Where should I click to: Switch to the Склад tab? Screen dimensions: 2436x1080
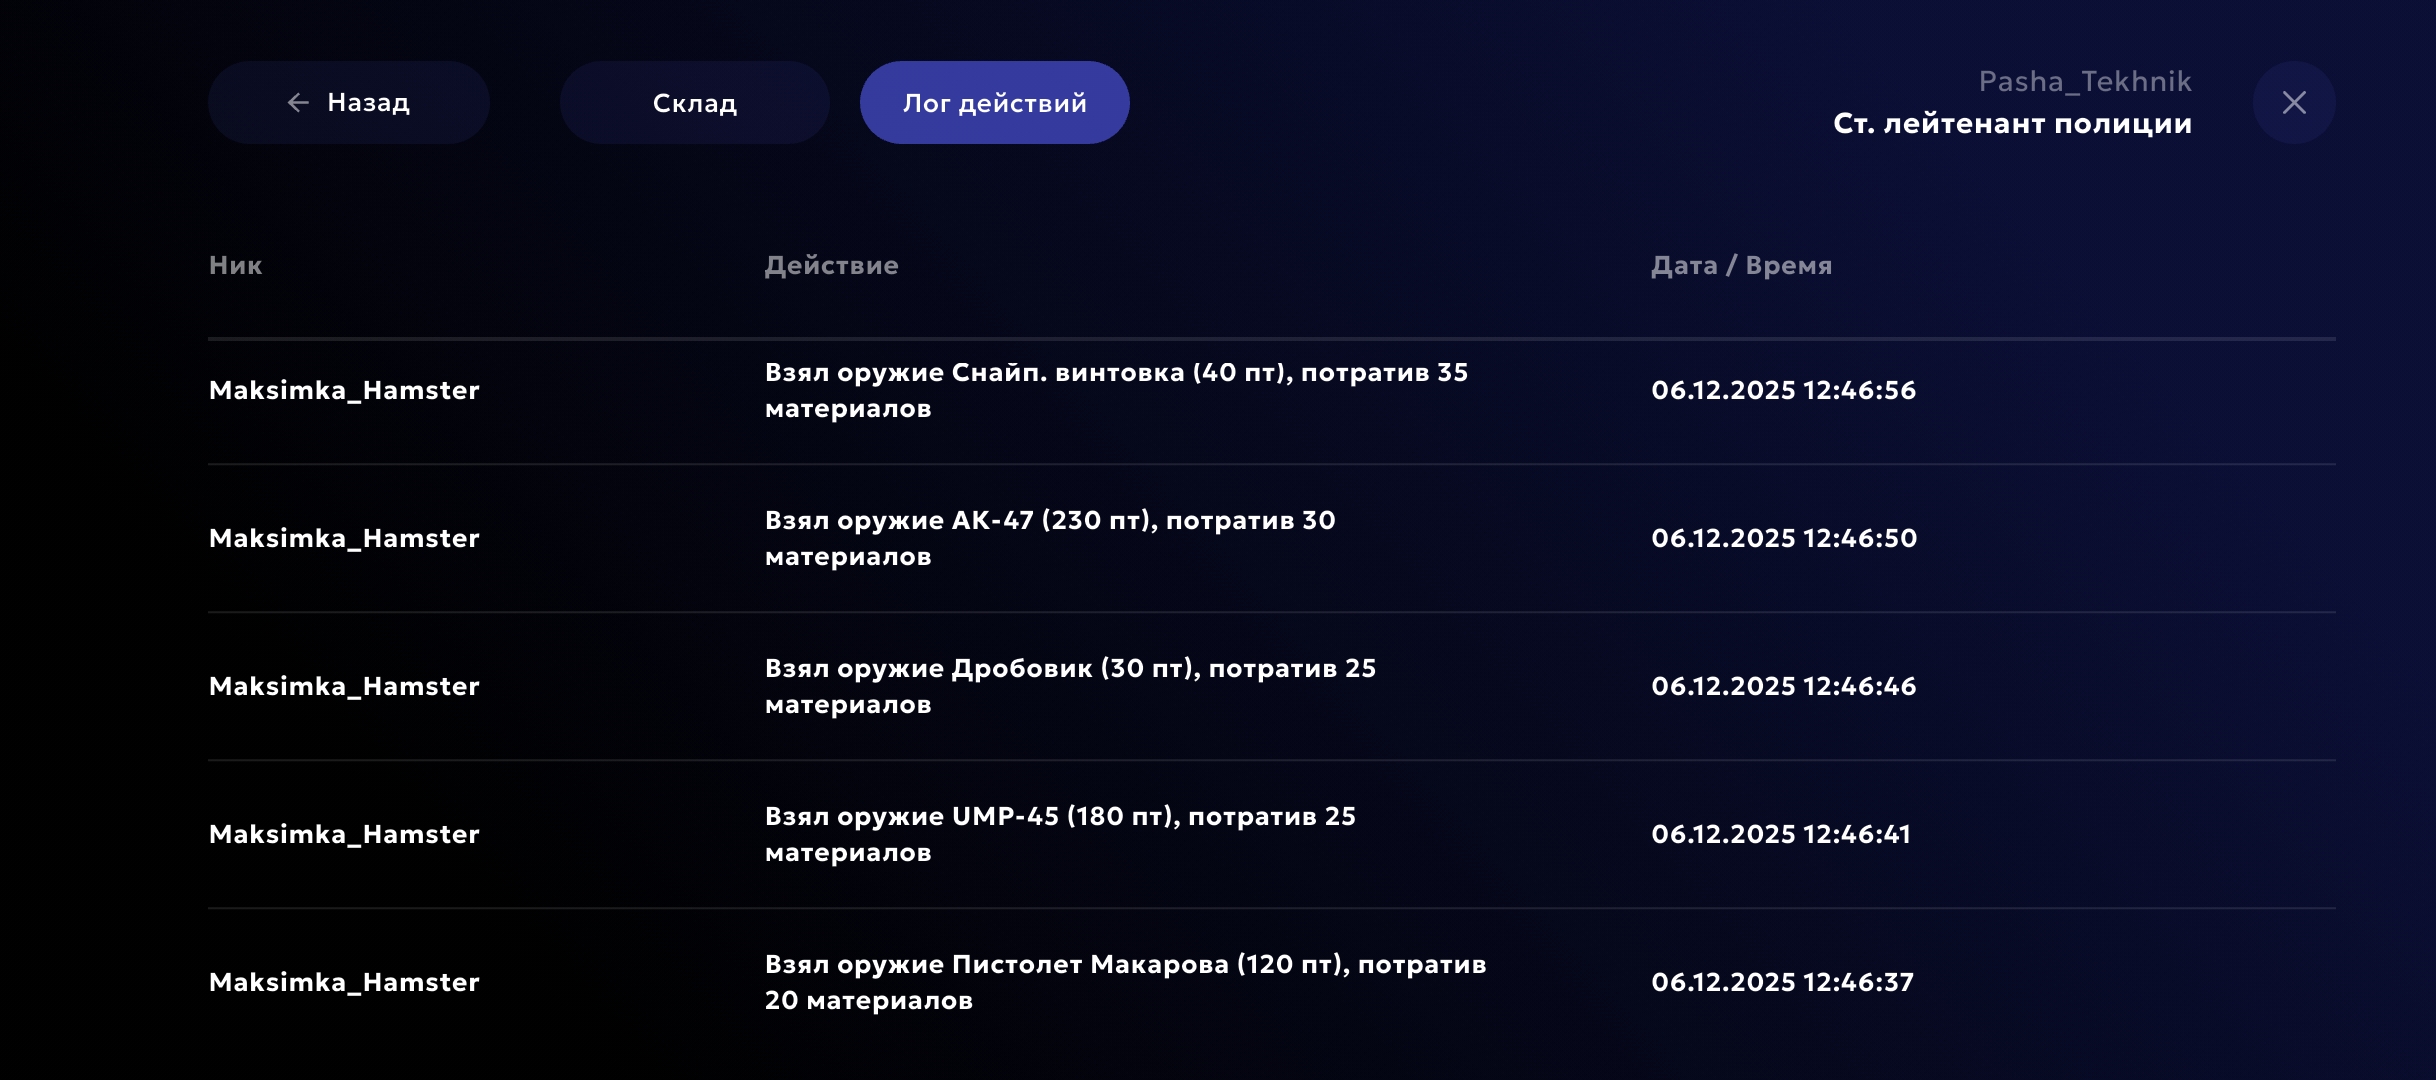point(694,102)
